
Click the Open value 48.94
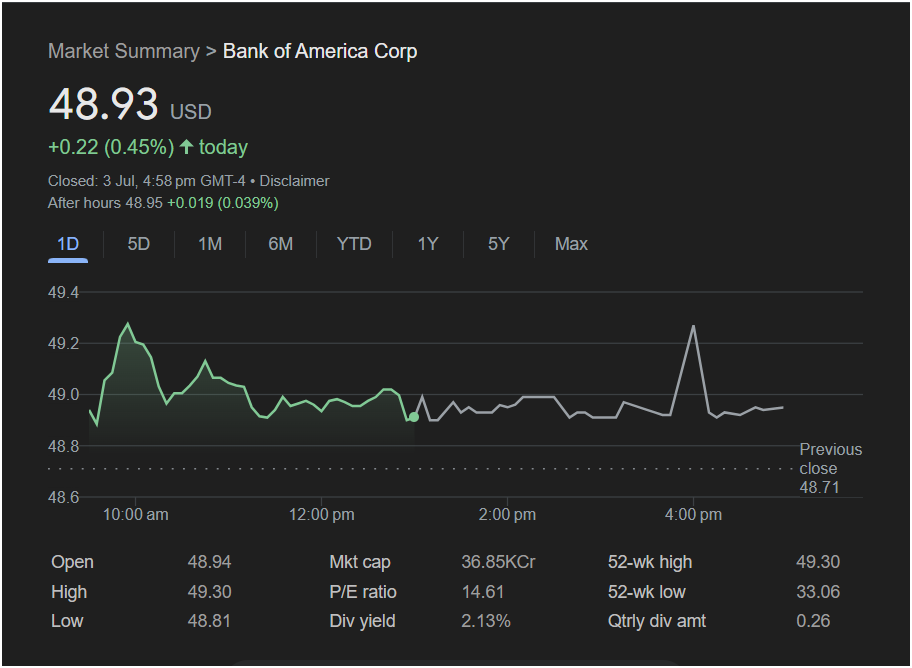pyautogui.click(x=209, y=562)
